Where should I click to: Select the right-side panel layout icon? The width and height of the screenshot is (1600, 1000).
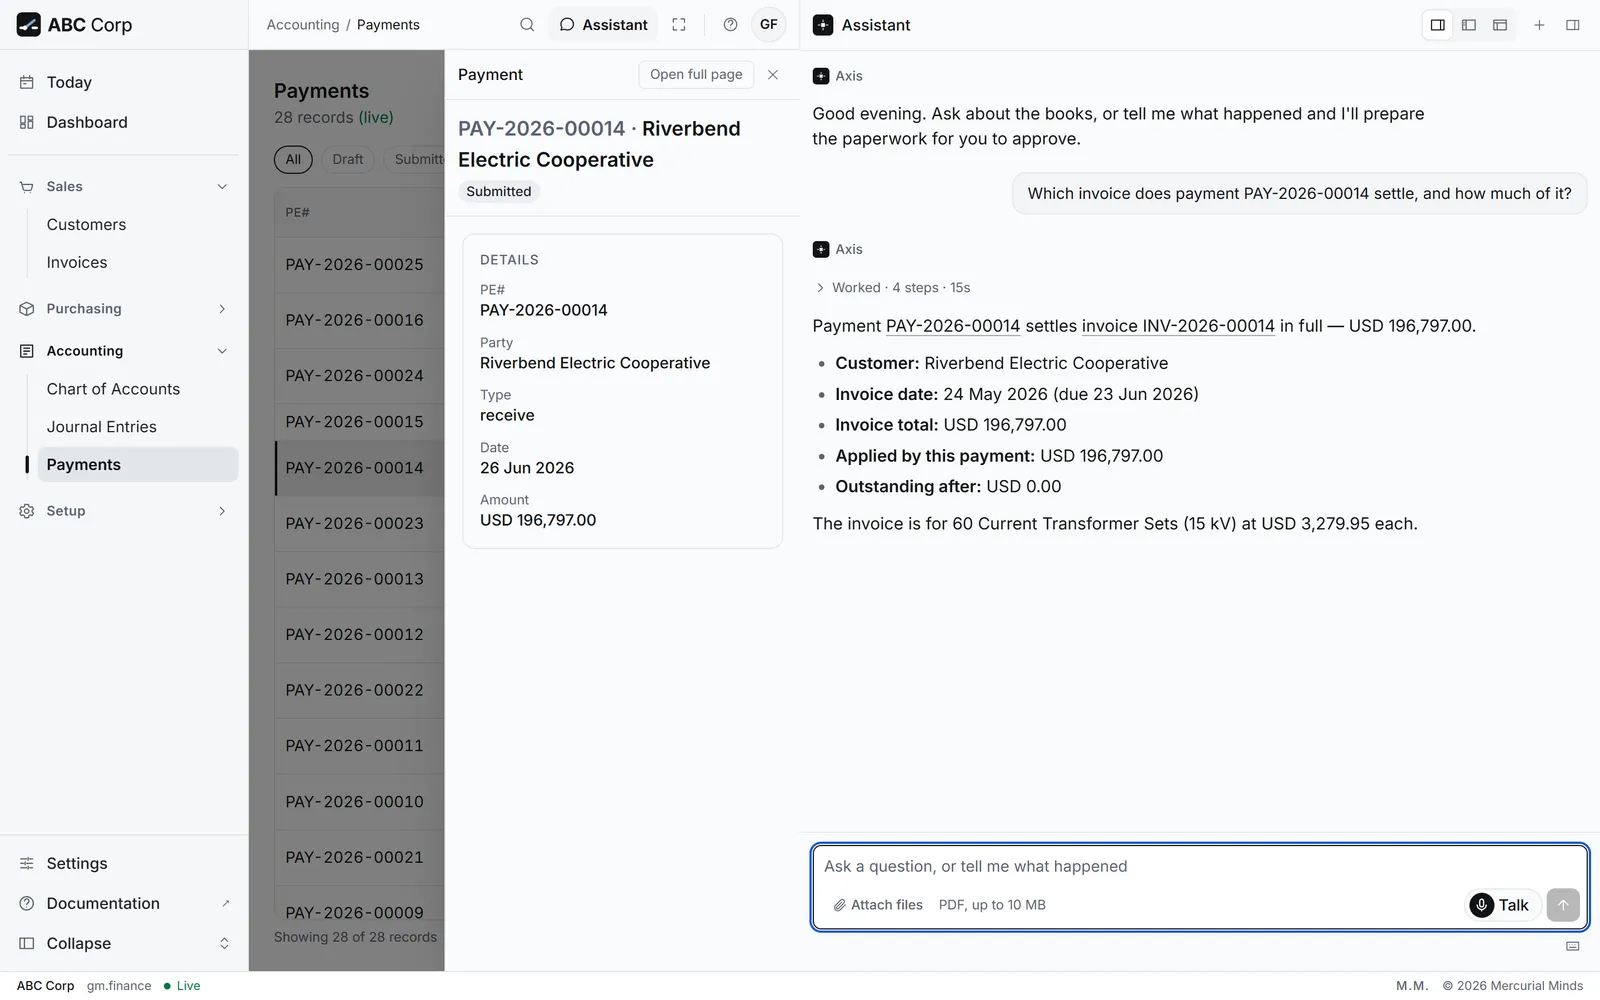[1438, 25]
